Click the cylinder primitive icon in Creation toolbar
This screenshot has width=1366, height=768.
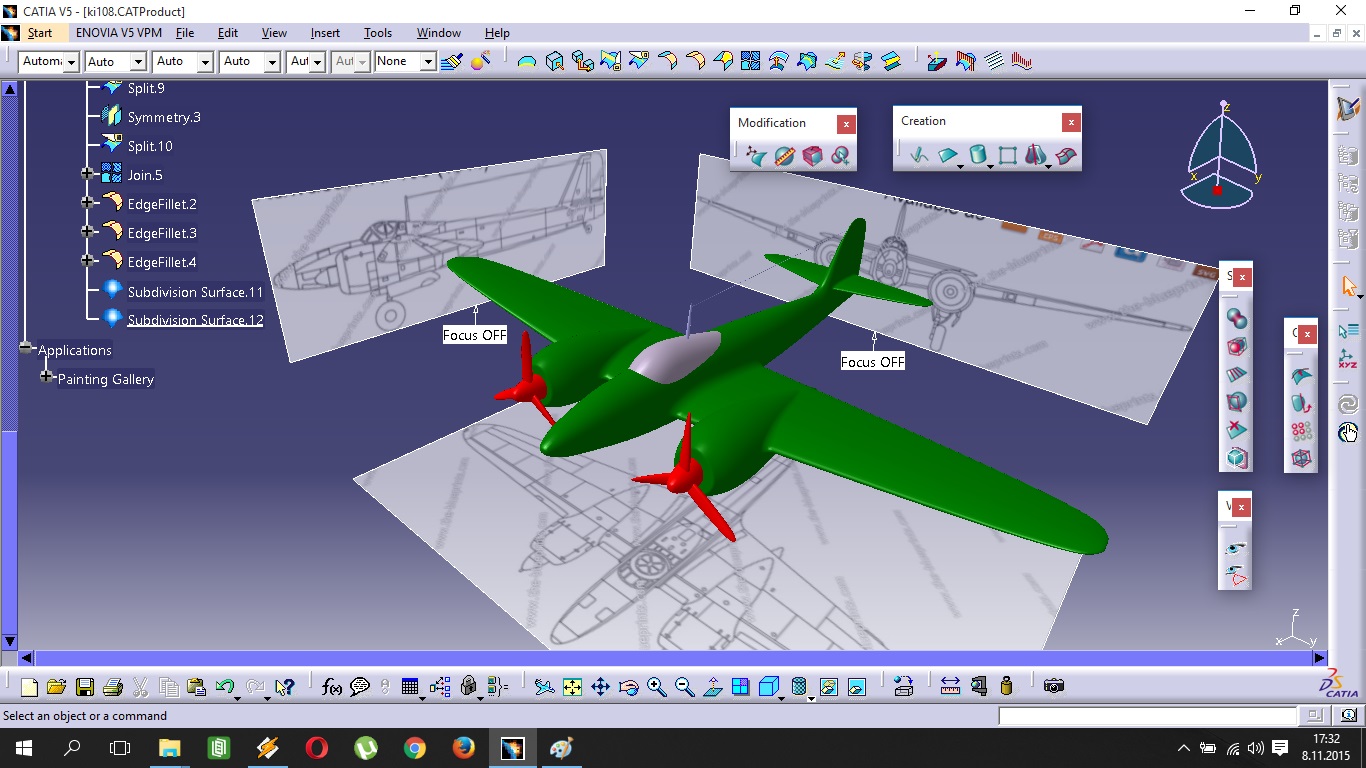pos(978,155)
